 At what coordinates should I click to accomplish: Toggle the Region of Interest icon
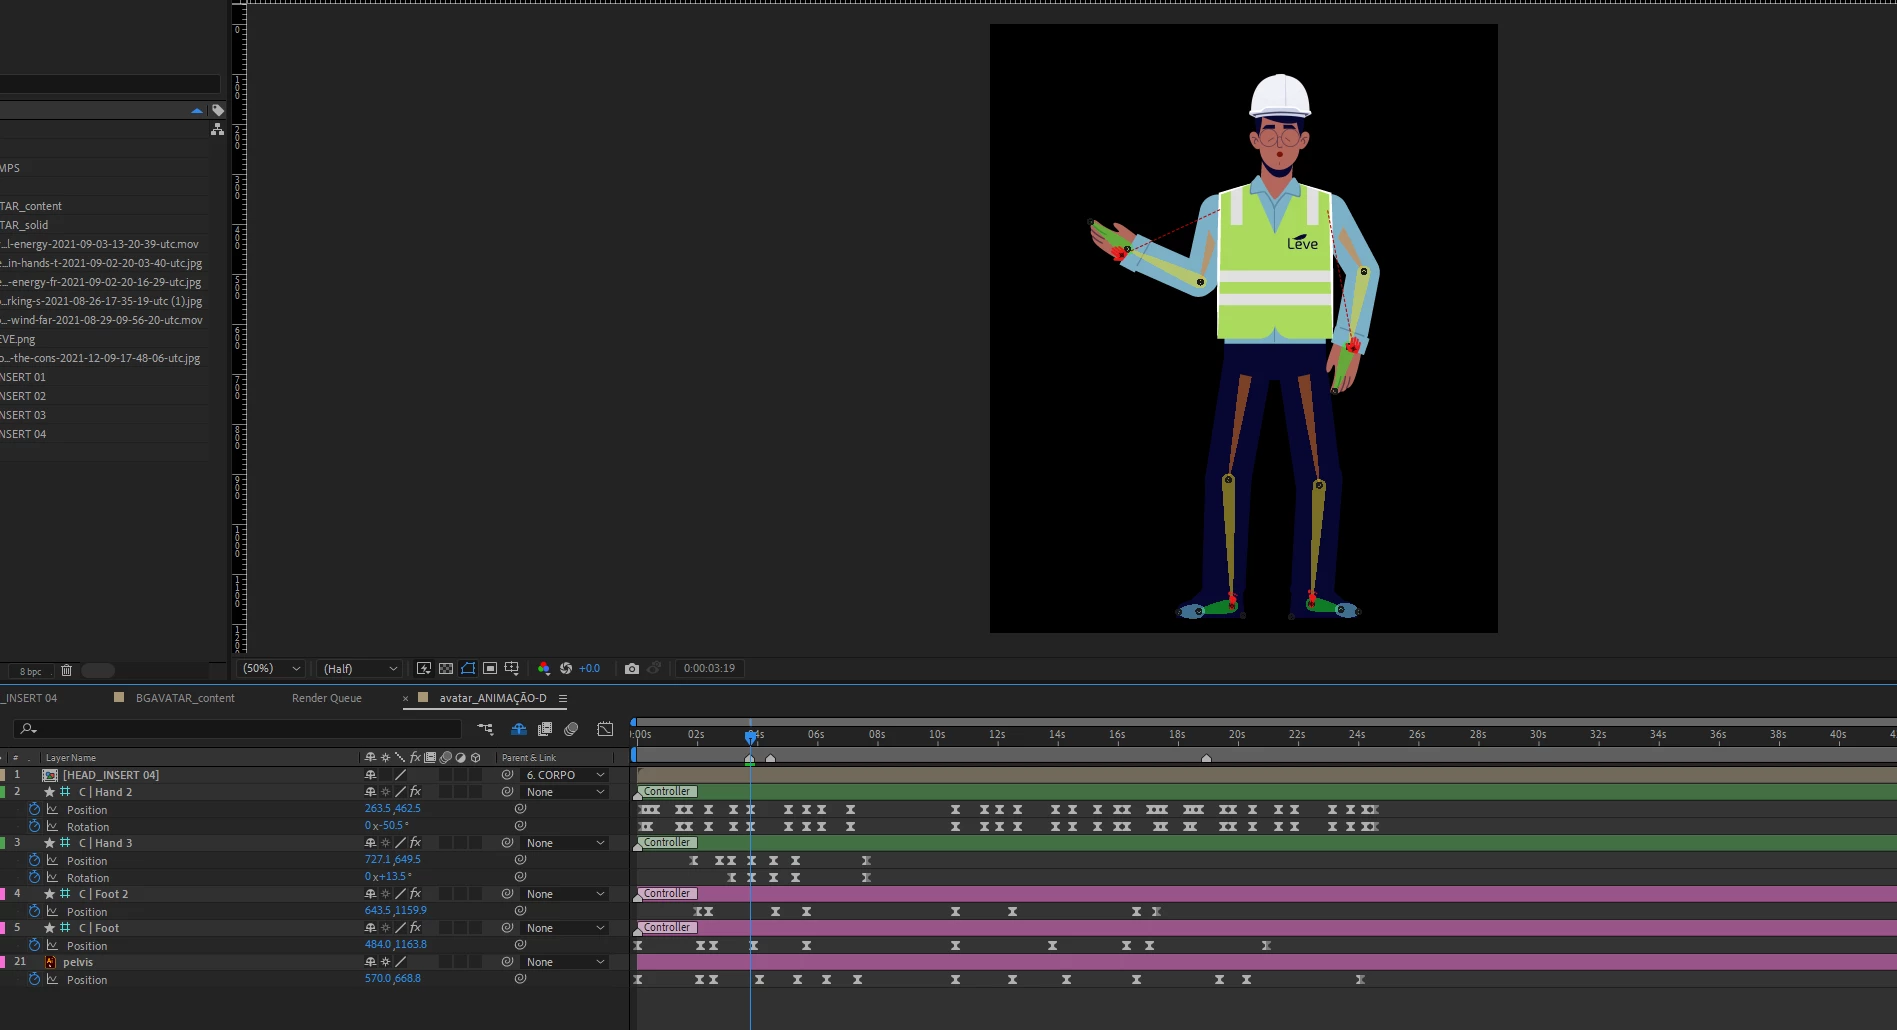[490, 668]
